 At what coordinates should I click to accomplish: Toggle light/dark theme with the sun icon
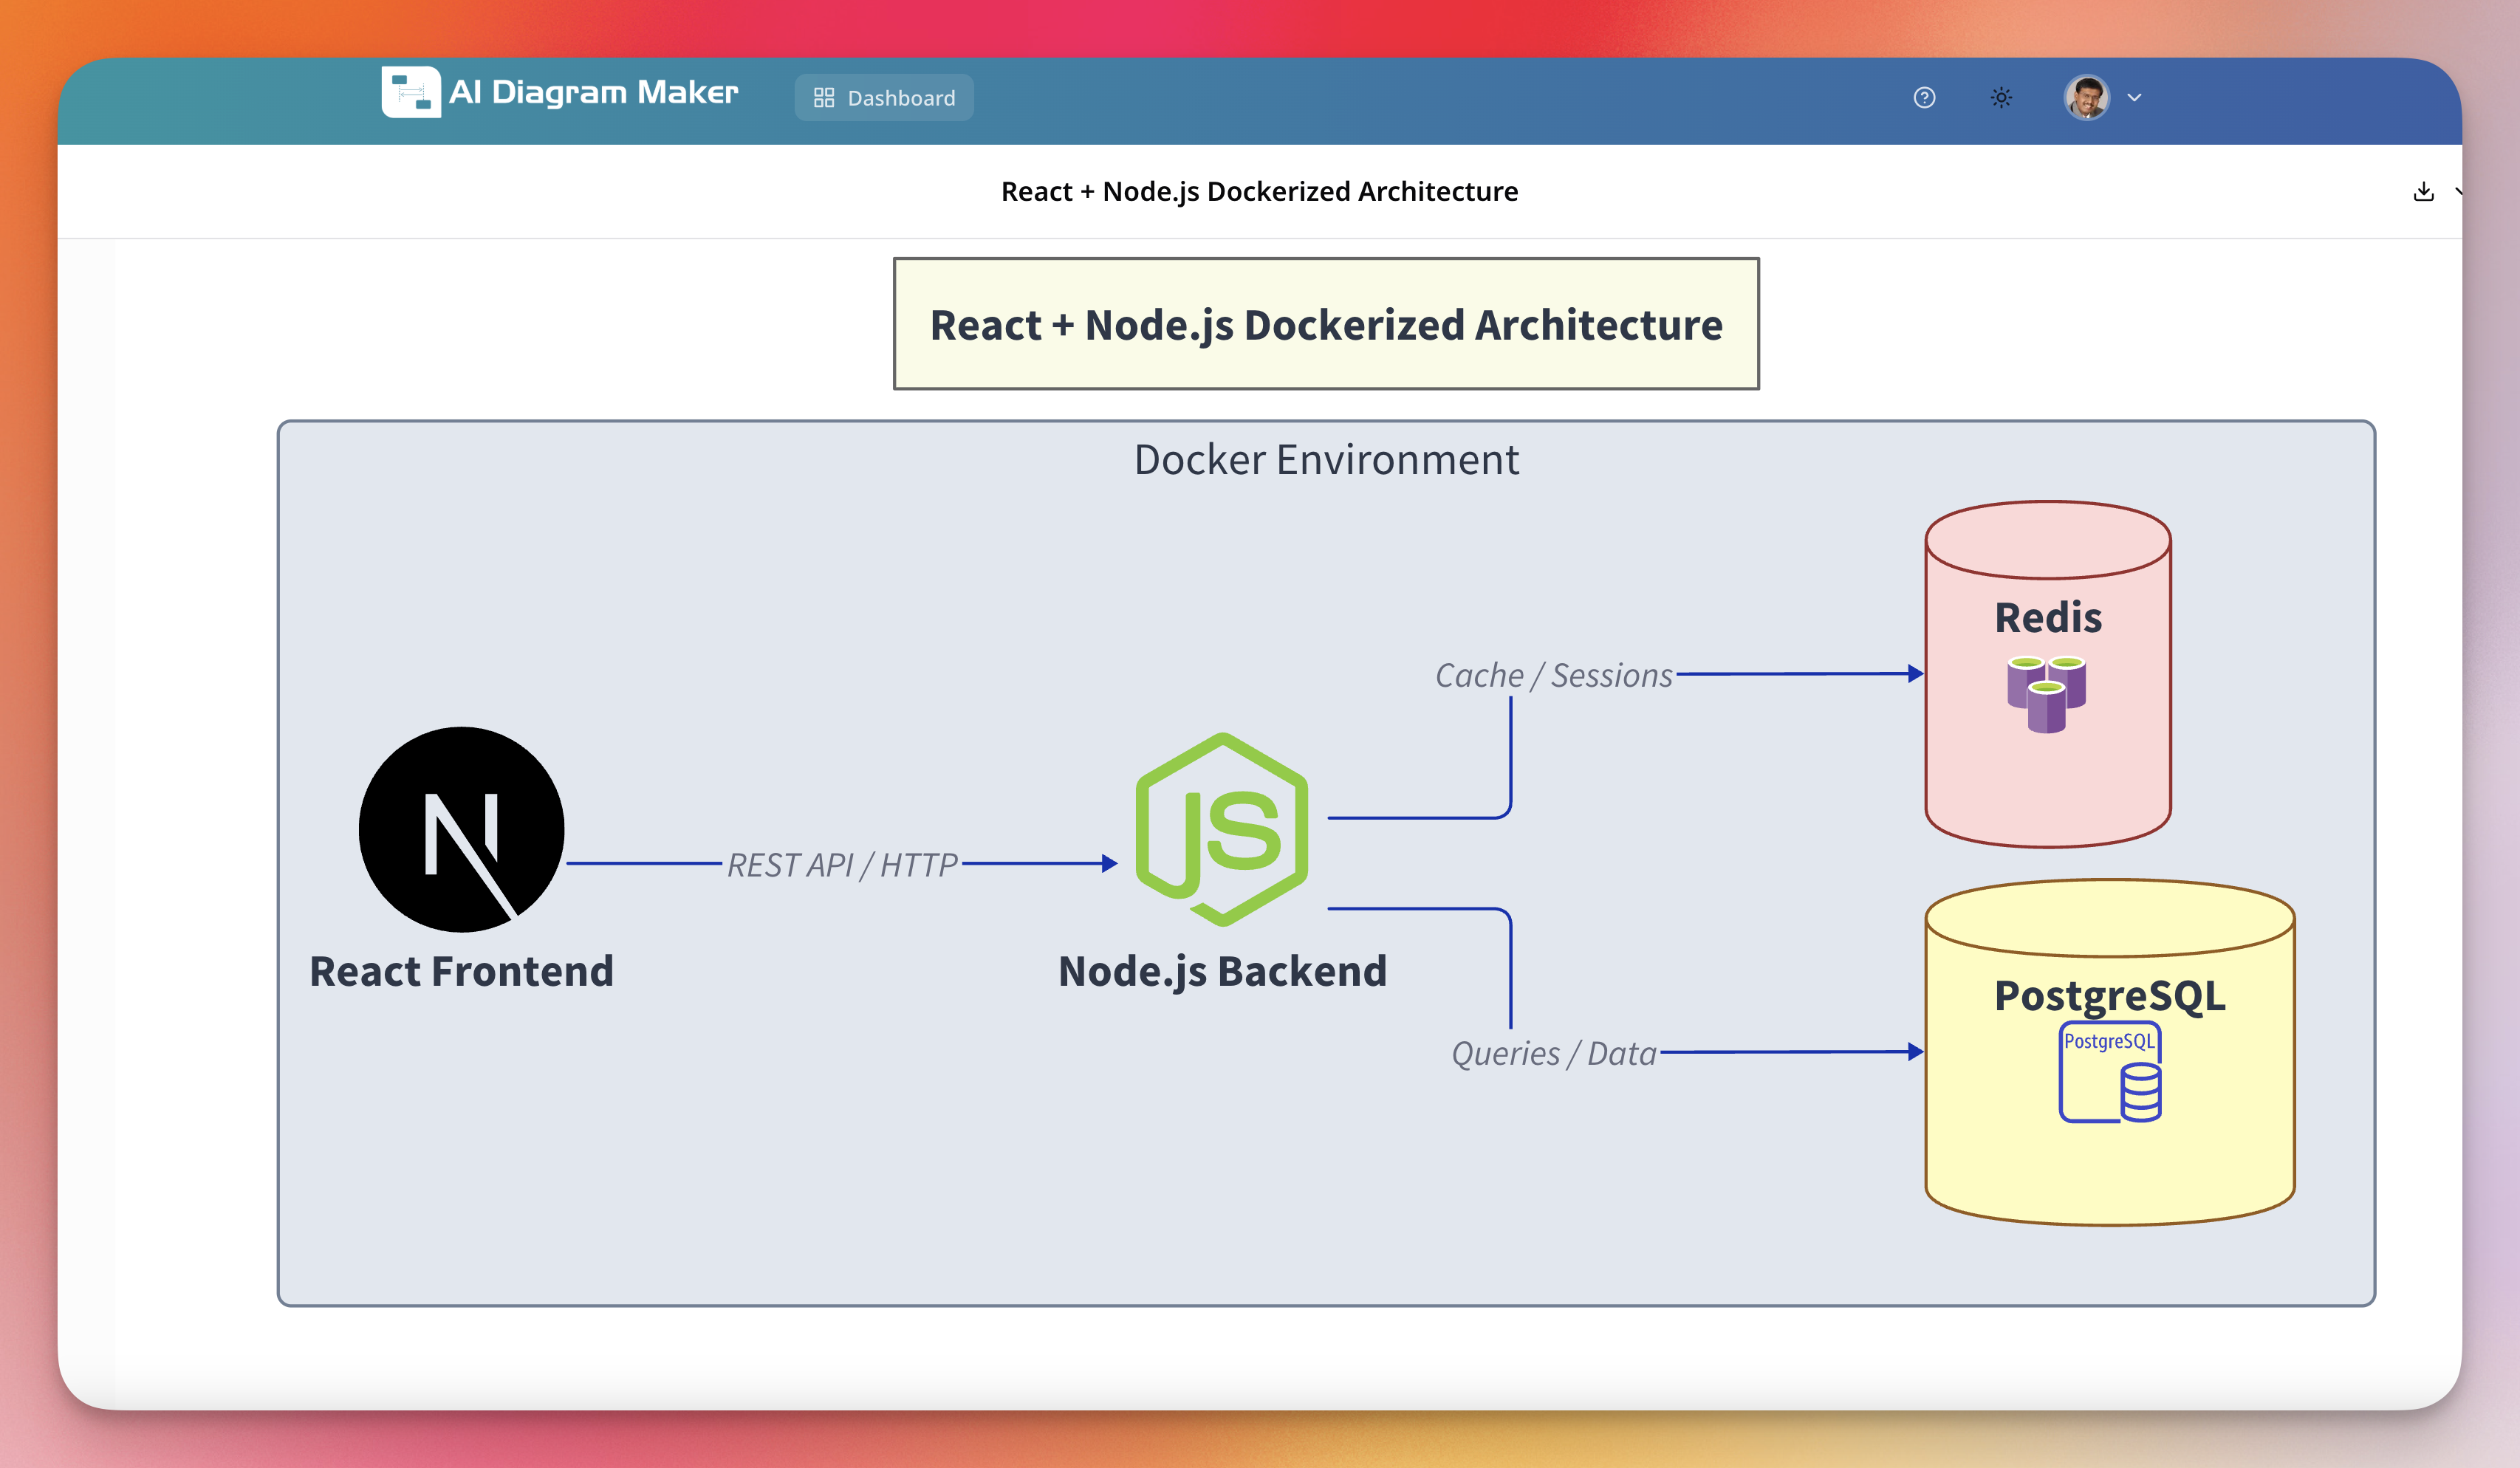click(2001, 97)
